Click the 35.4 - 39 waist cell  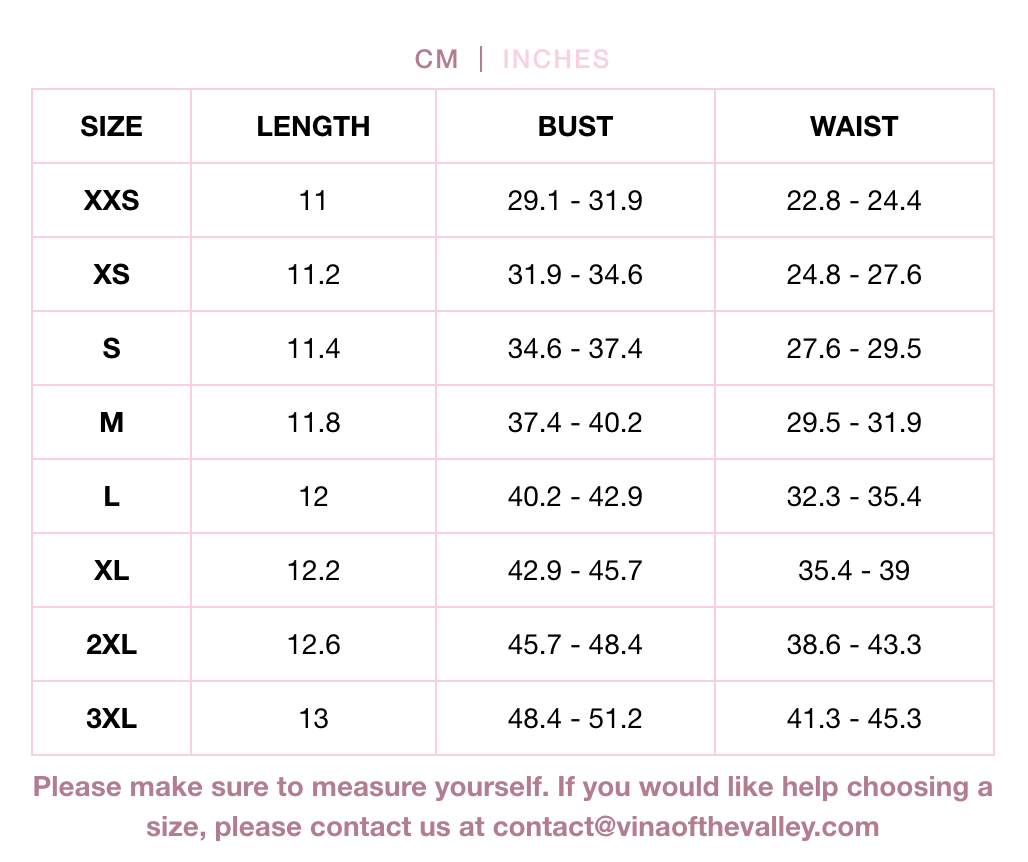click(x=854, y=571)
